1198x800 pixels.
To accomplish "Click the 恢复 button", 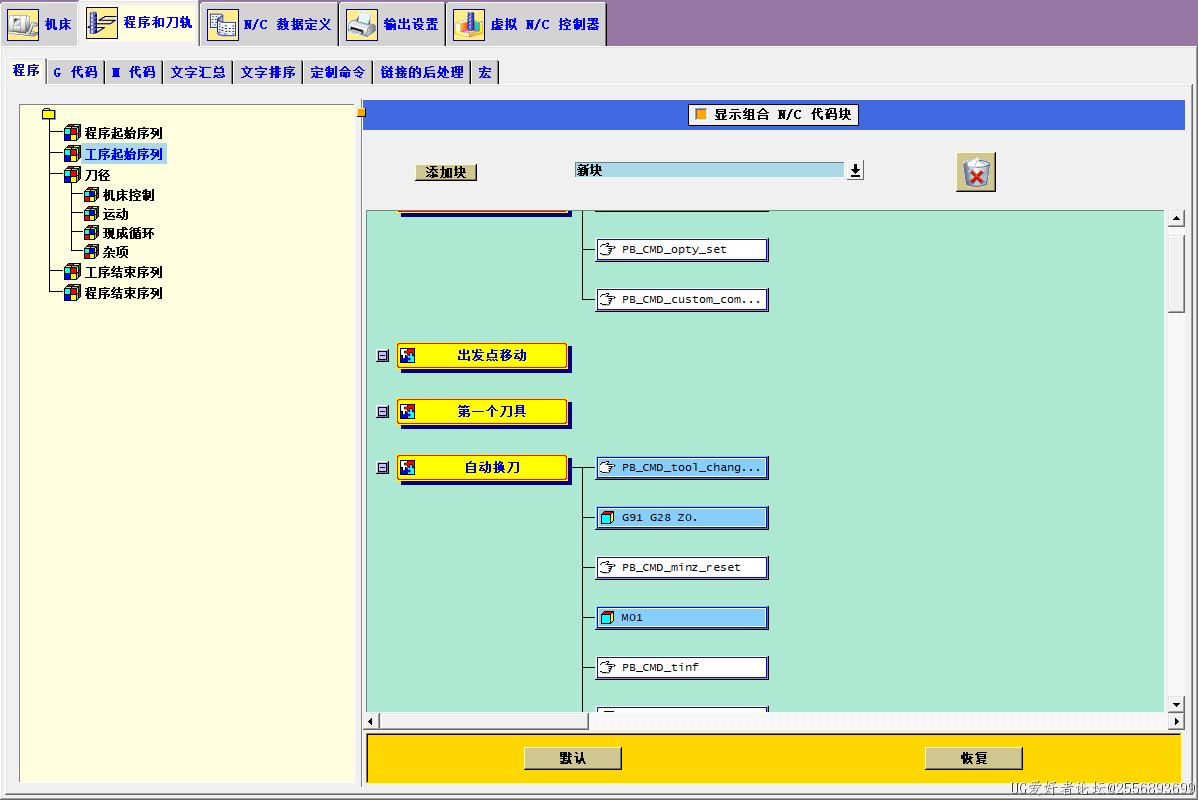I will [x=973, y=758].
